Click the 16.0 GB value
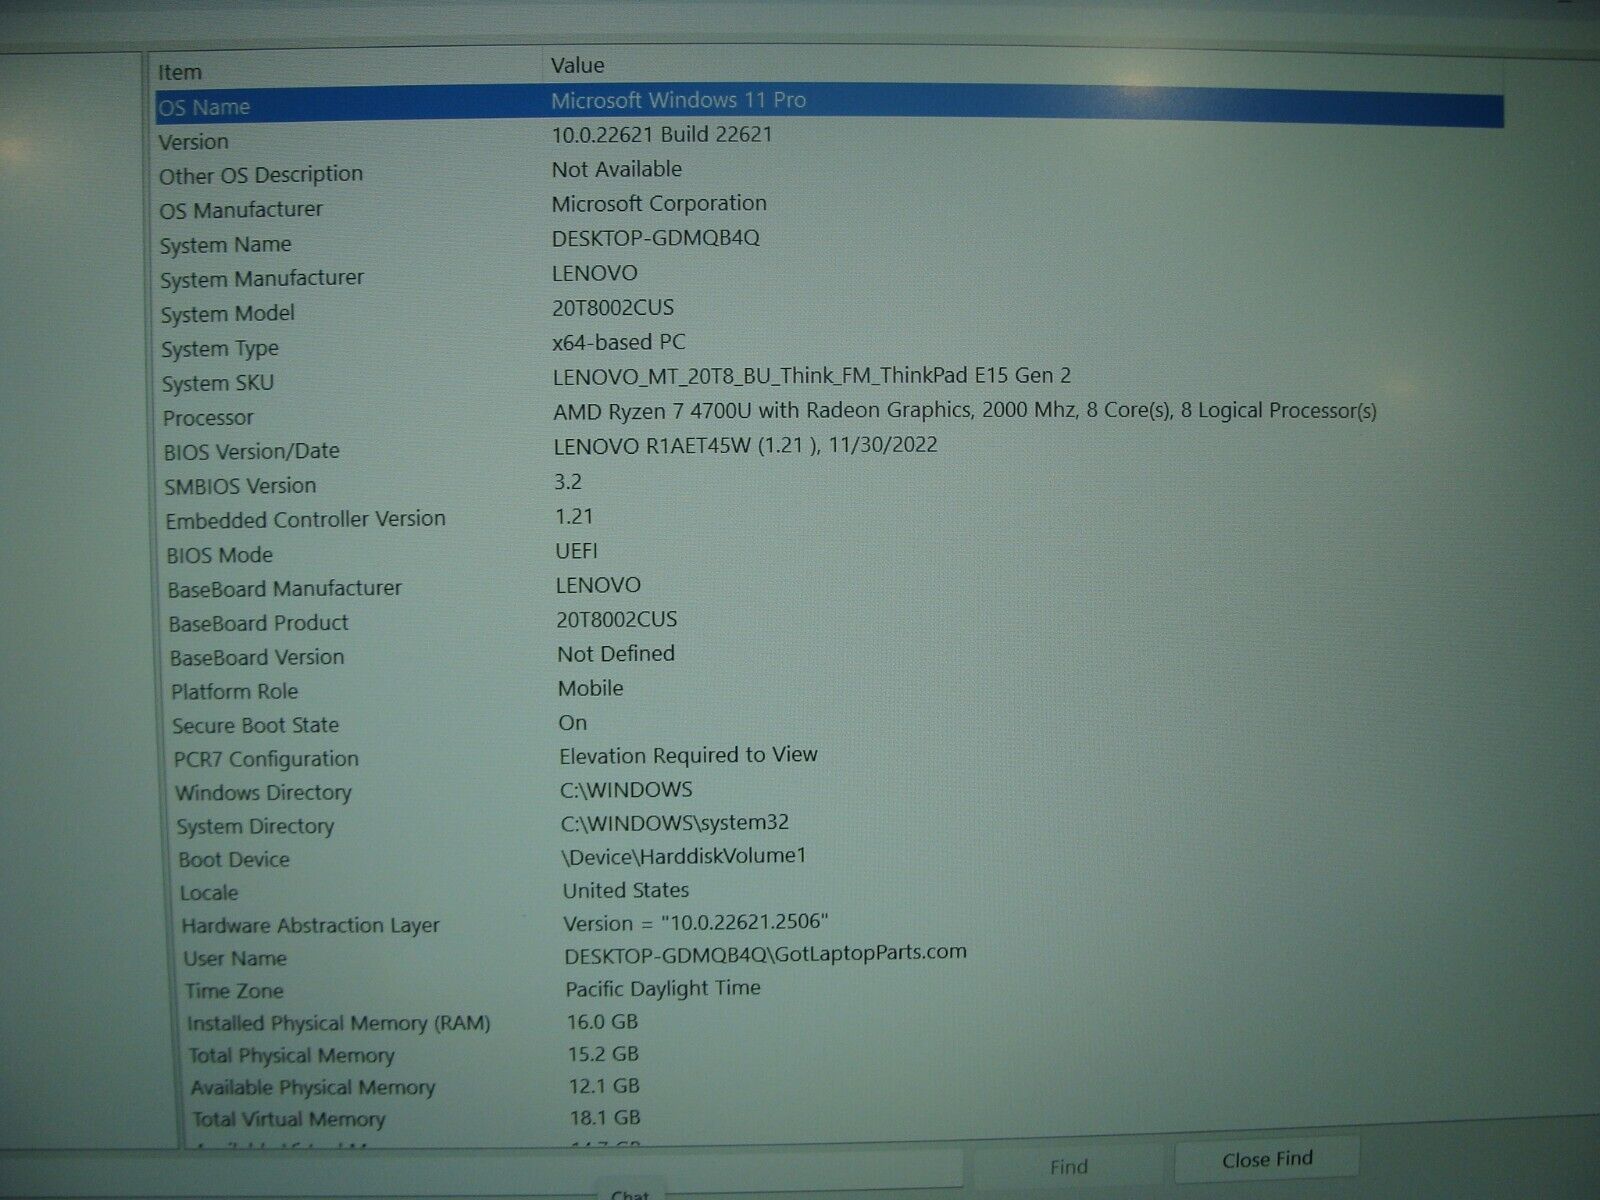The image size is (1600, 1200). point(602,1022)
